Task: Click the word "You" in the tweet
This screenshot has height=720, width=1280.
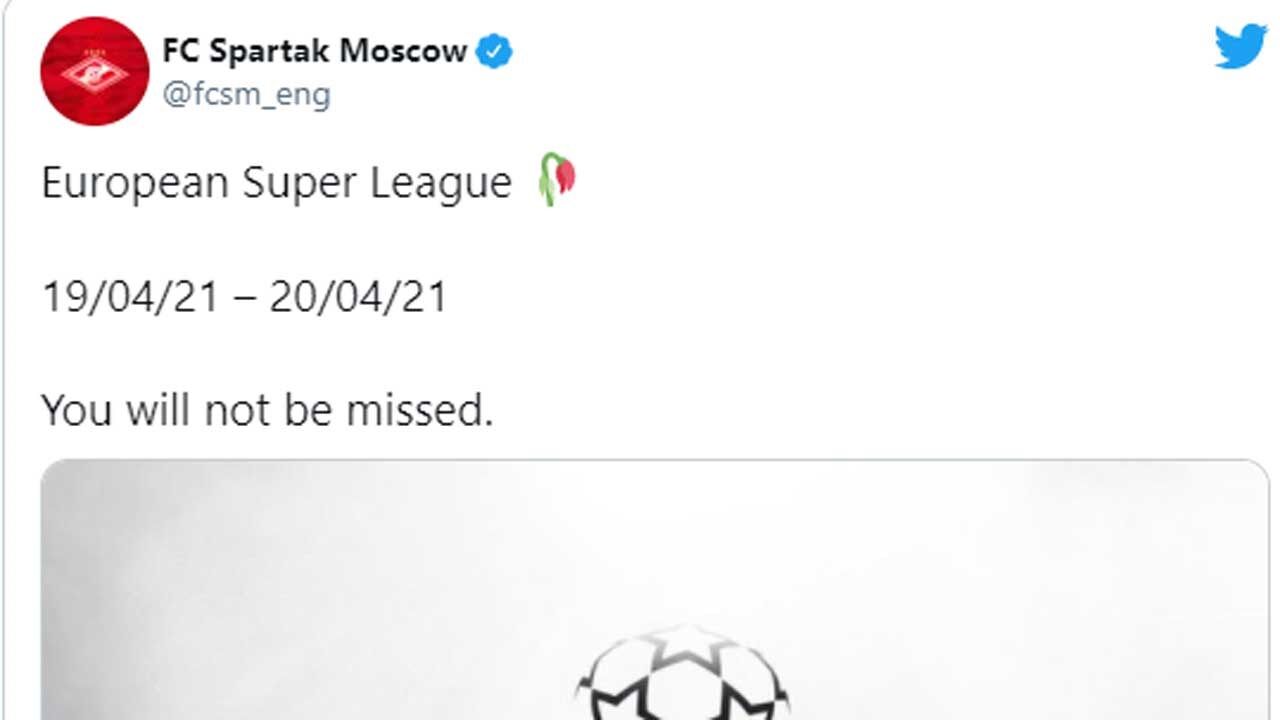Action: (76, 410)
